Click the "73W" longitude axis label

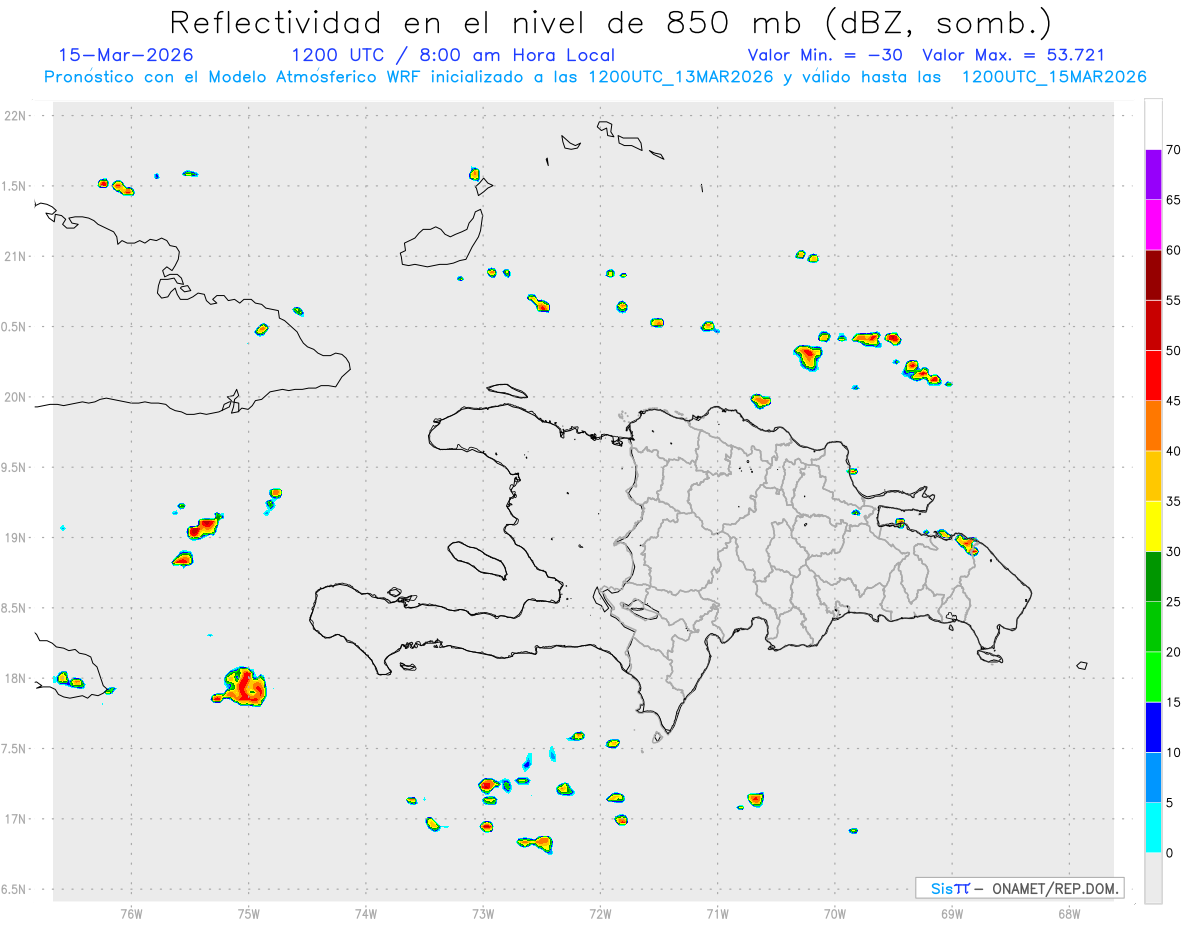tap(483, 913)
